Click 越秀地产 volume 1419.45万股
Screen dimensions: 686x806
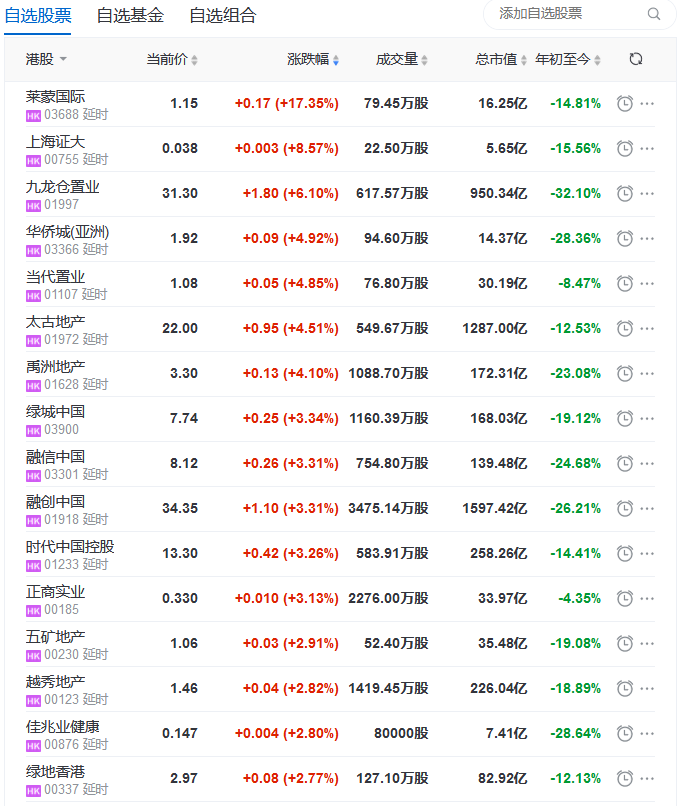(388, 688)
